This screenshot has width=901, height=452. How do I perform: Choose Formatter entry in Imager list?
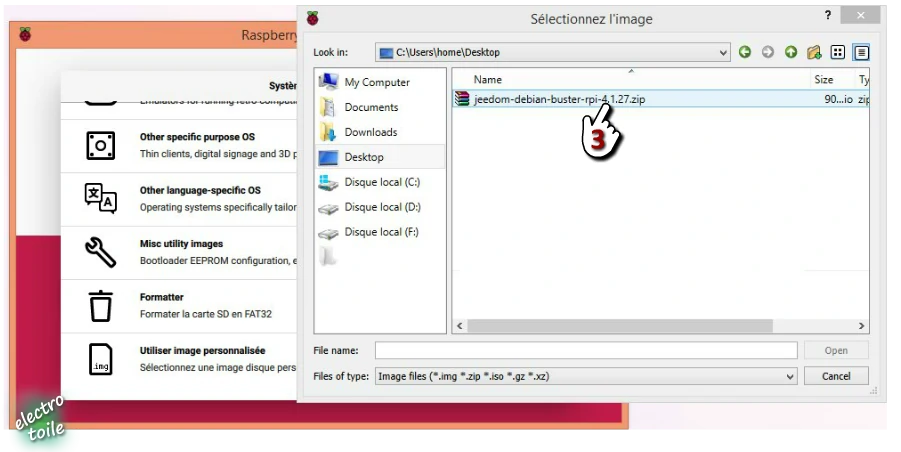(x=179, y=306)
